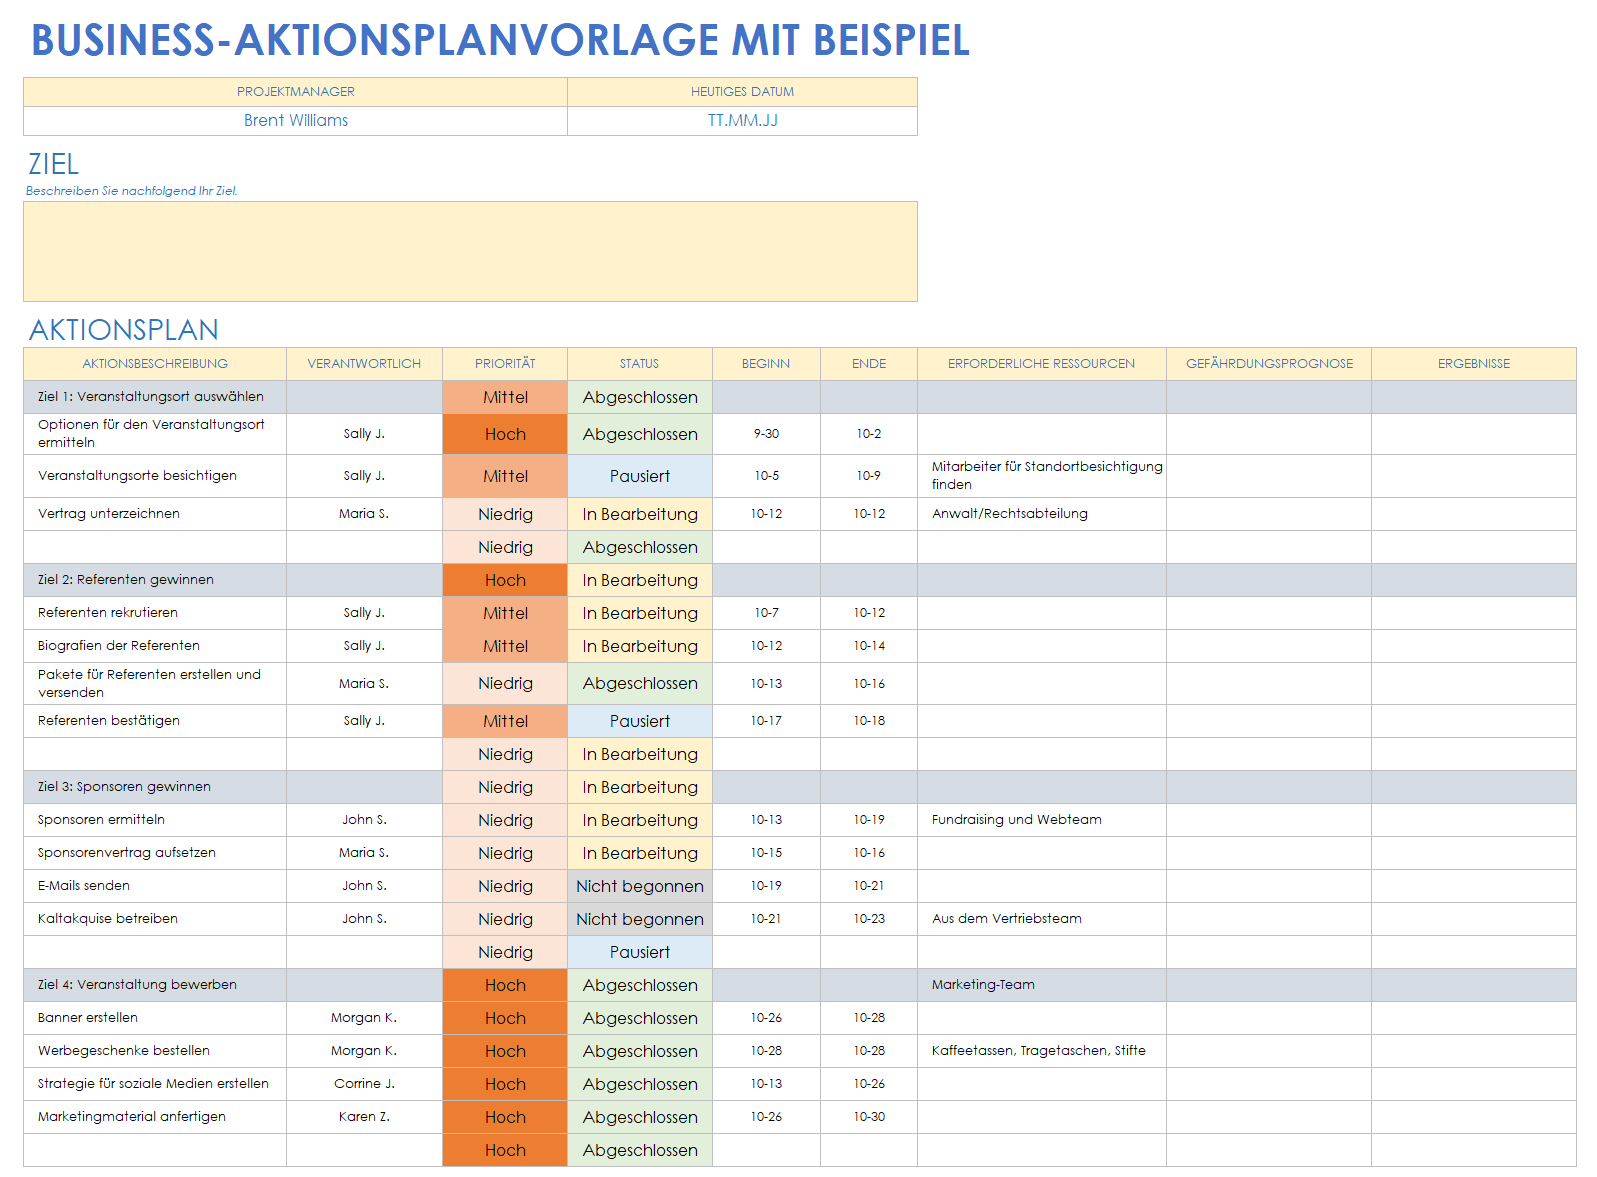Select the cell E-Mails senden
The image size is (1597, 1177).
coord(155,886)
